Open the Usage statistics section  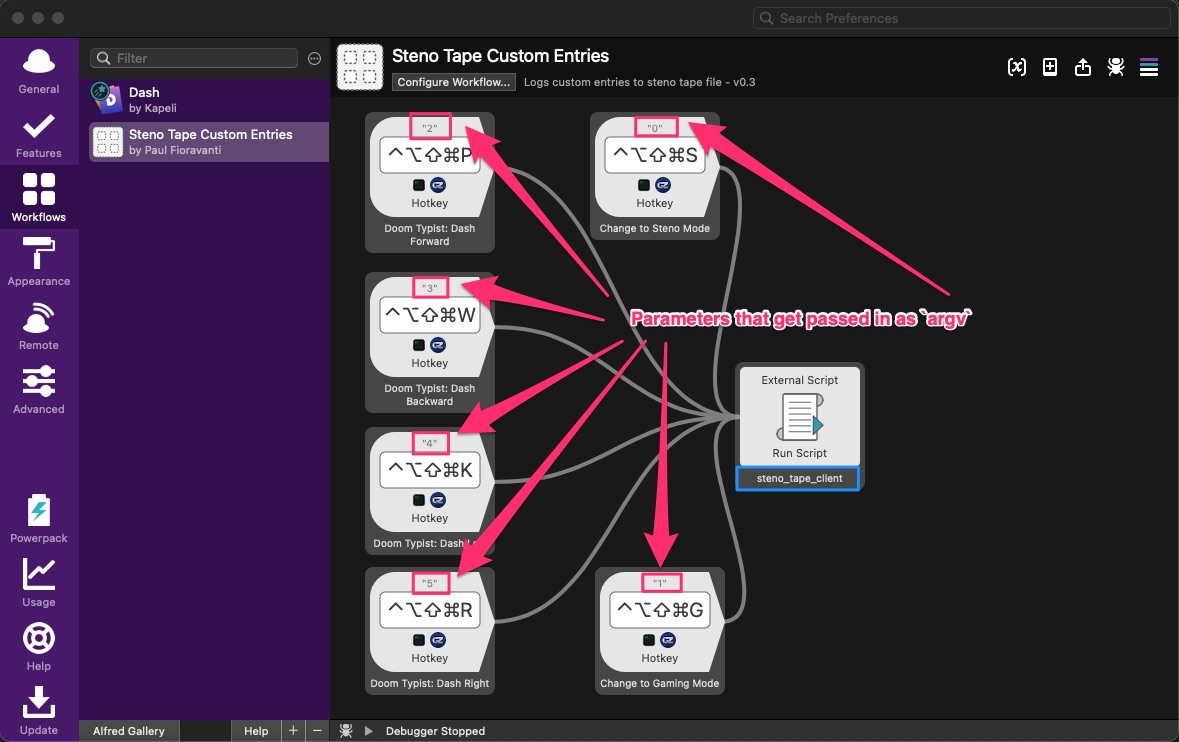38,583
